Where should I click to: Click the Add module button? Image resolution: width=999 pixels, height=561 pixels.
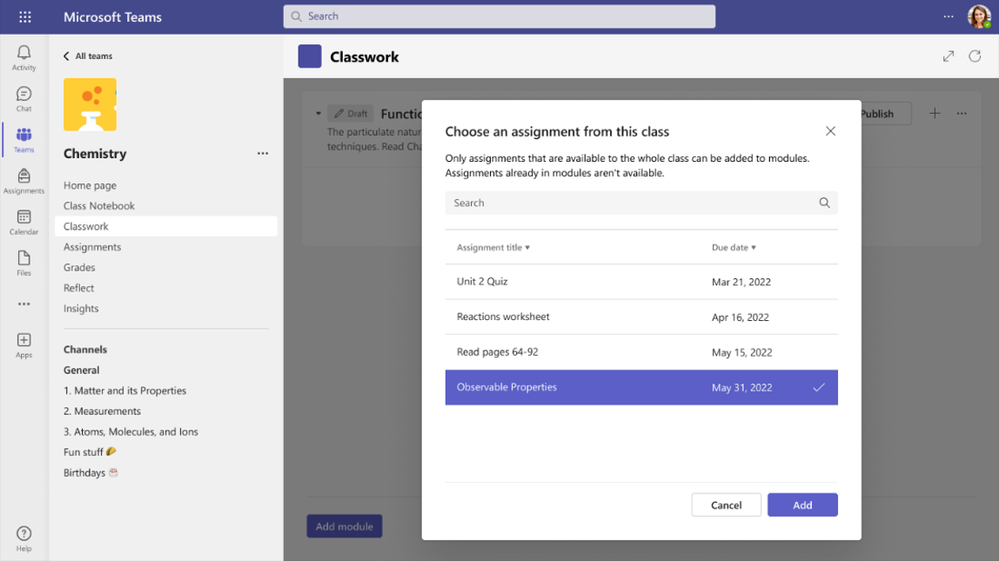click(344, 527)
